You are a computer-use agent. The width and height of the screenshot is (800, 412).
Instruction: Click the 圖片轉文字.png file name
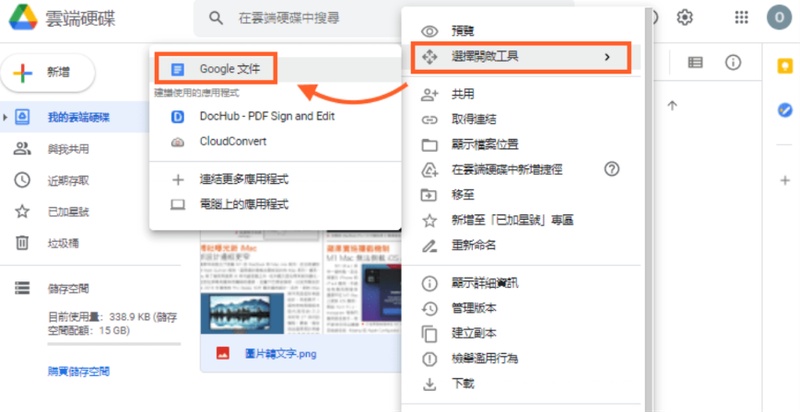point(281,353)
